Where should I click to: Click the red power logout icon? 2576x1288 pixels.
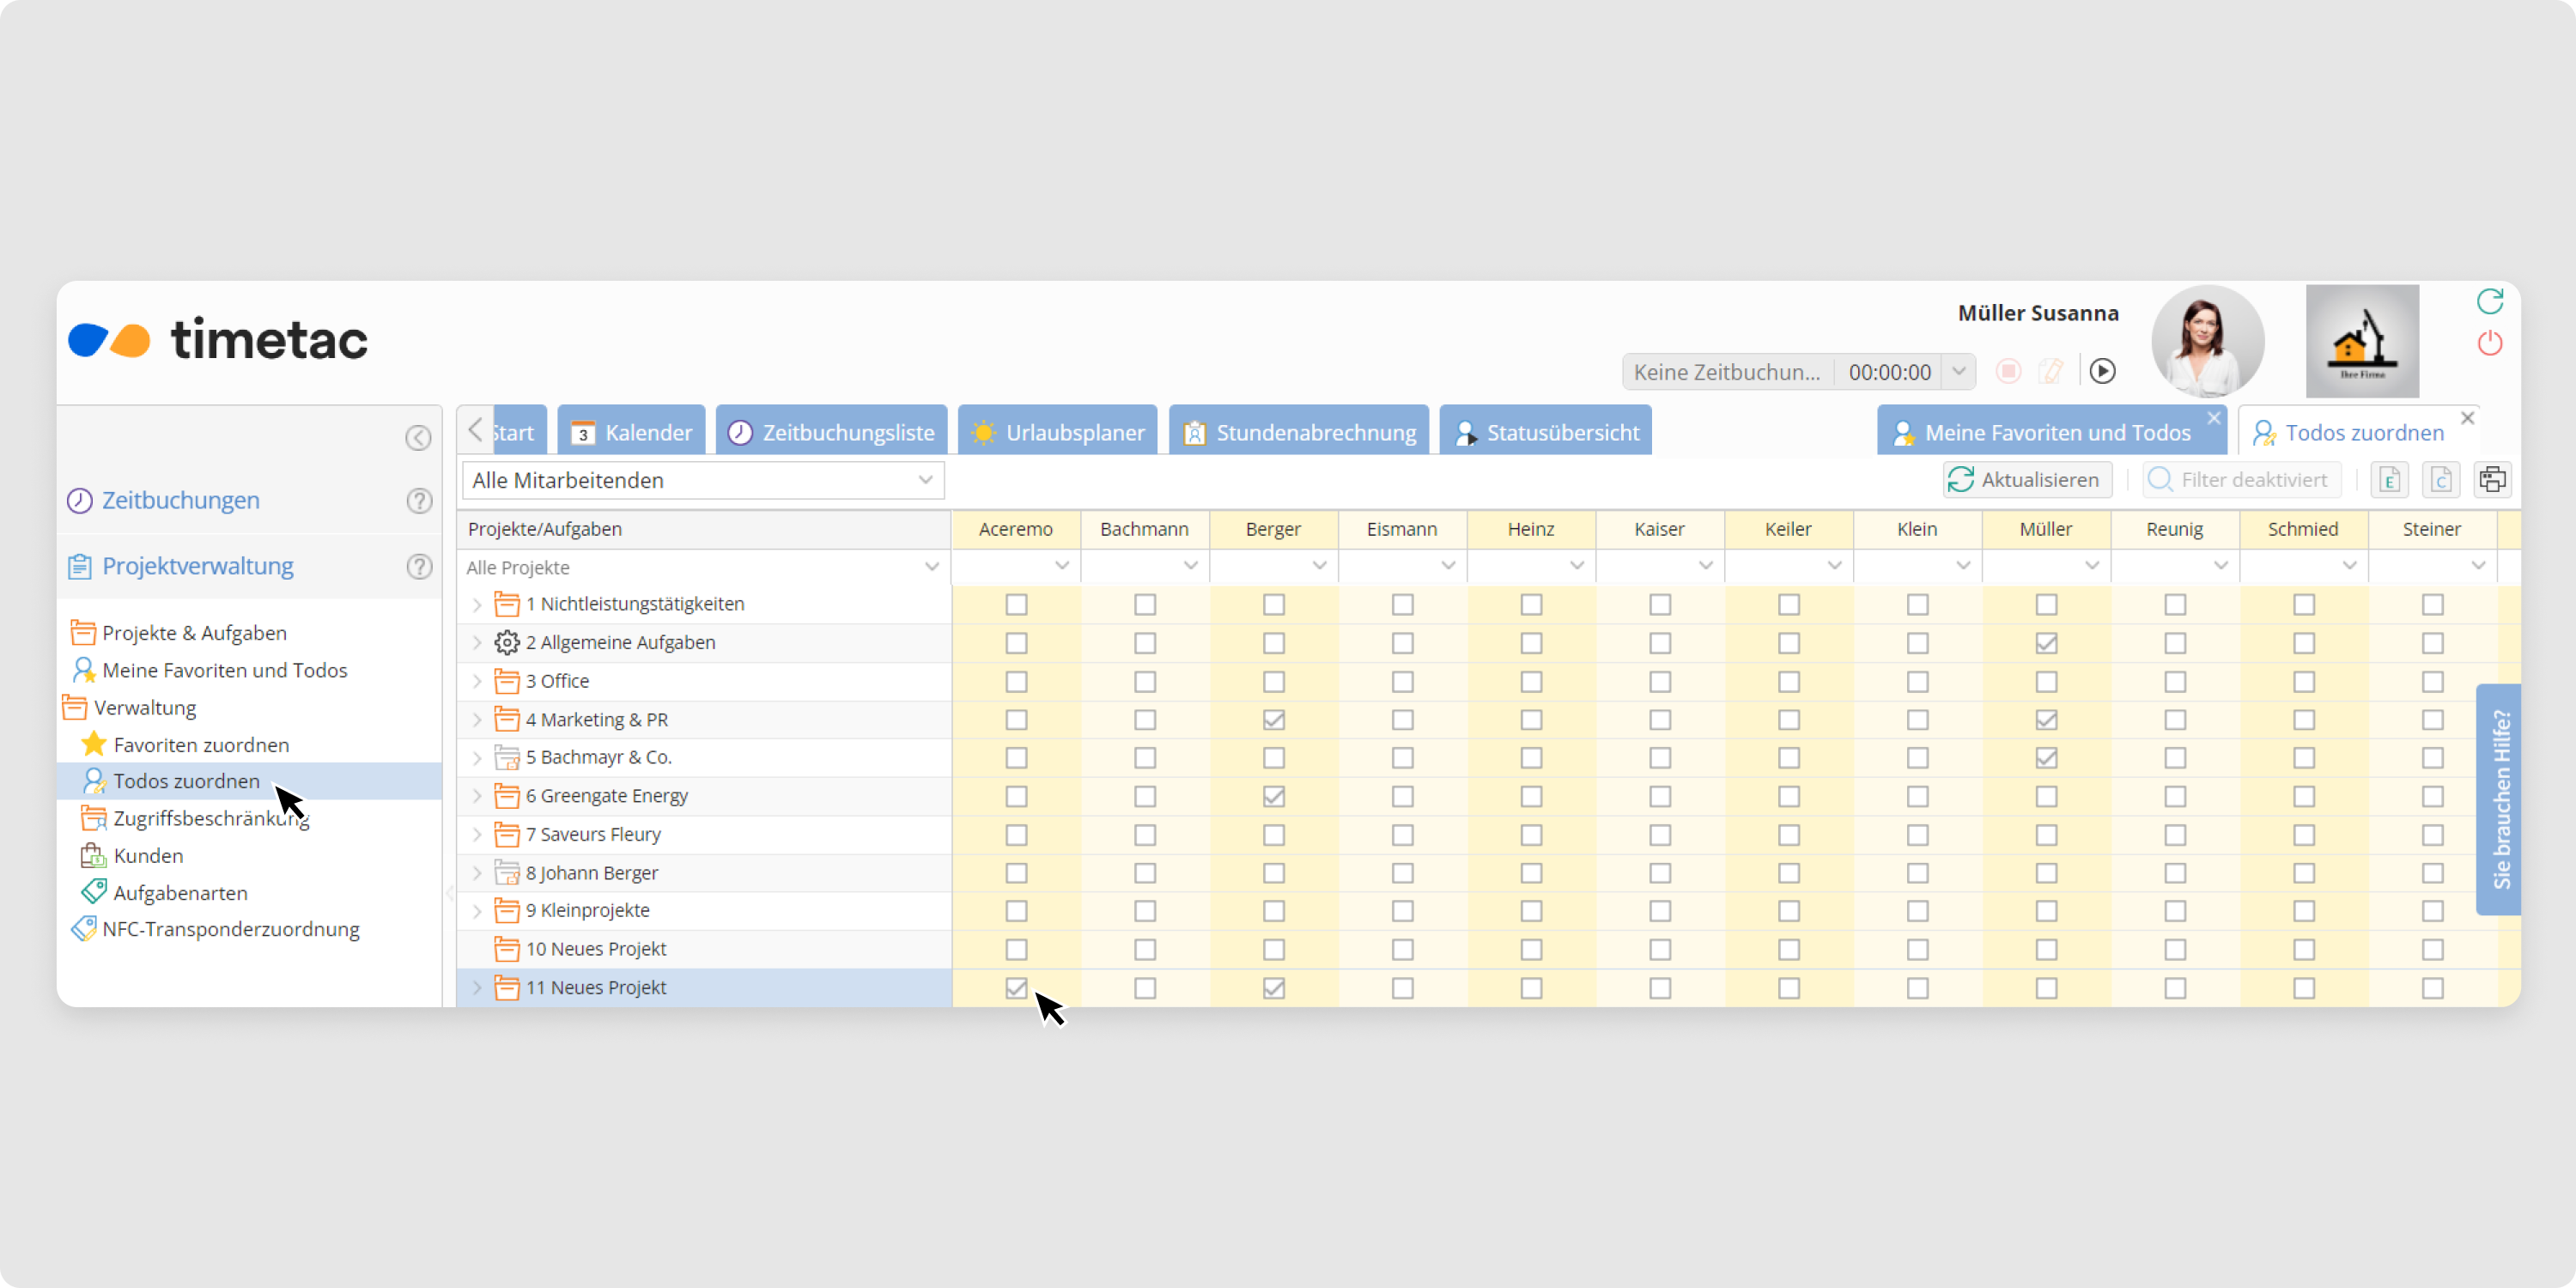pos(2489,343)
